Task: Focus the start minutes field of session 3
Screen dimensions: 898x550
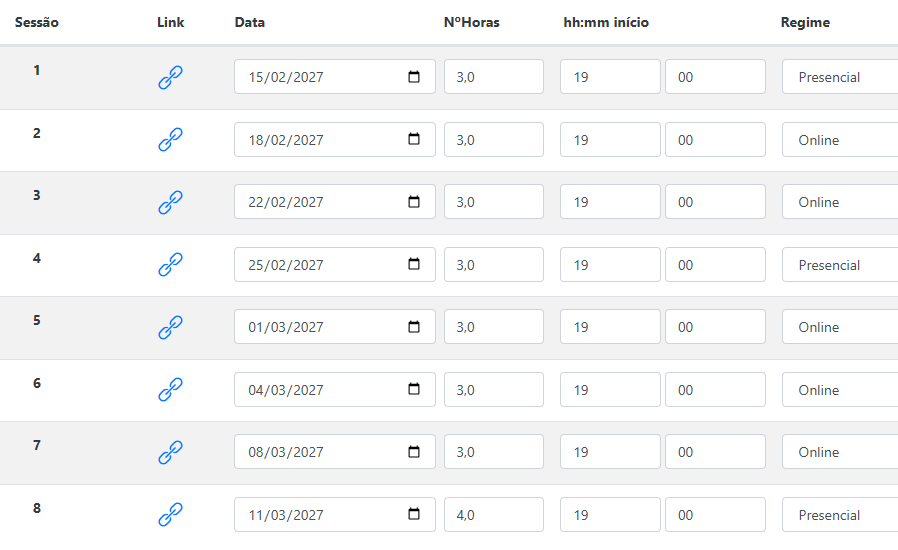Action: pyautogui.click(x=715, y=202)
